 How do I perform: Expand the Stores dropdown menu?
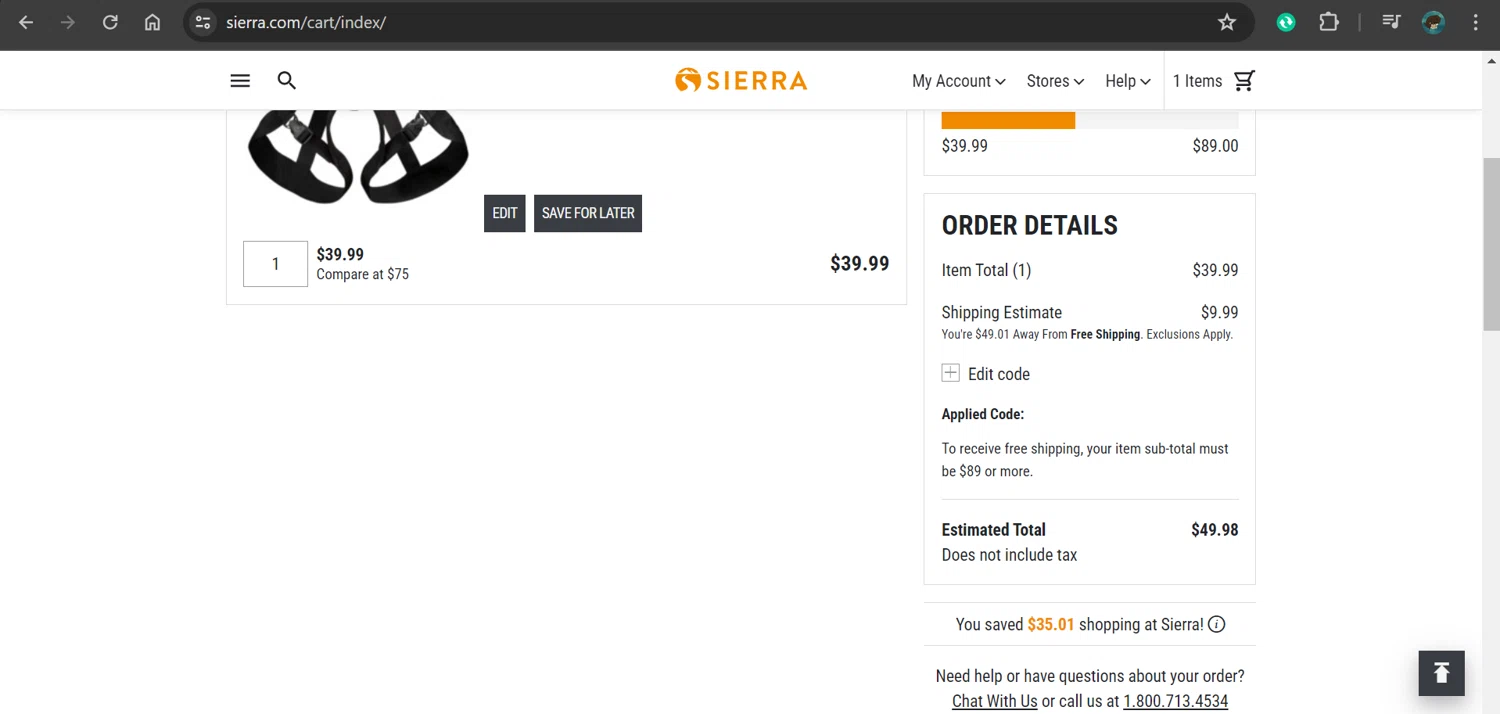(x=1055, y=81)
